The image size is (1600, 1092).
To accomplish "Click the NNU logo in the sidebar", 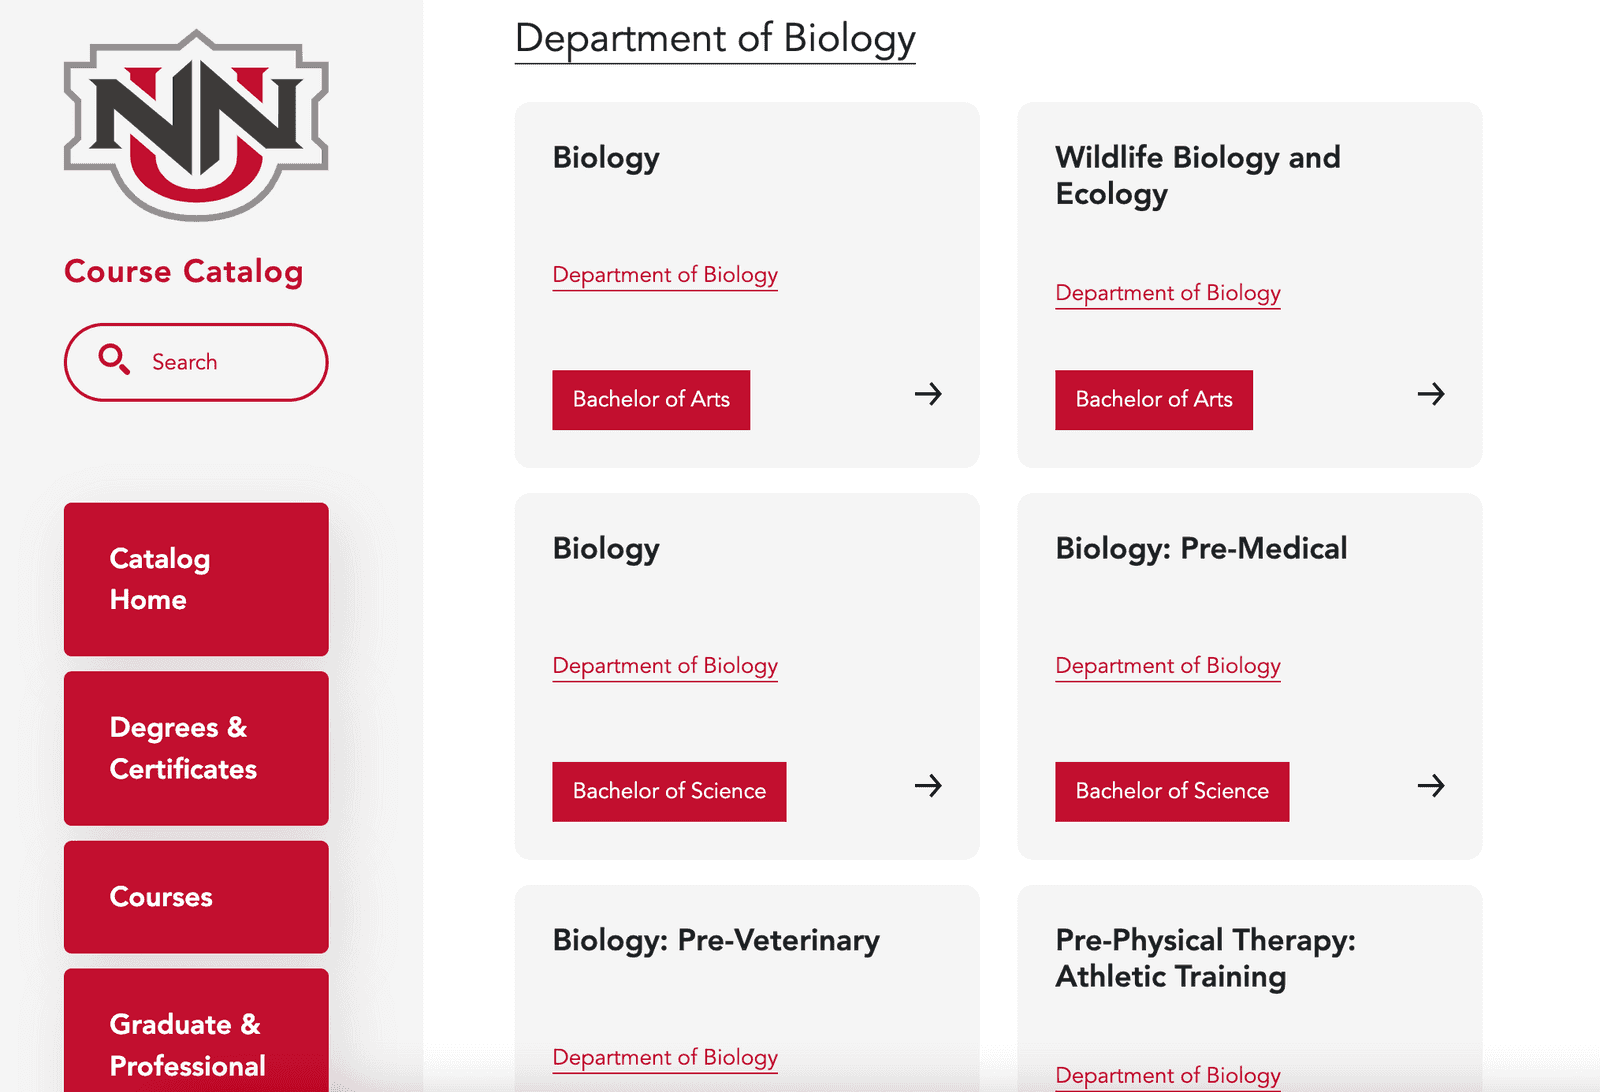I will (196, 126).
